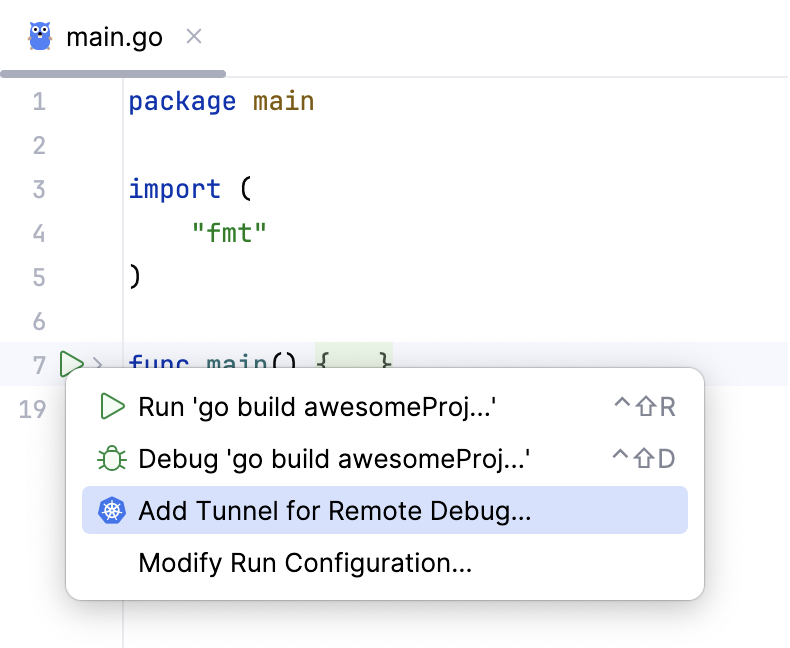Select Add Tunnel for Remote Debug...
790x648 pixels.
pyautogui.click(x=335, y=511)
